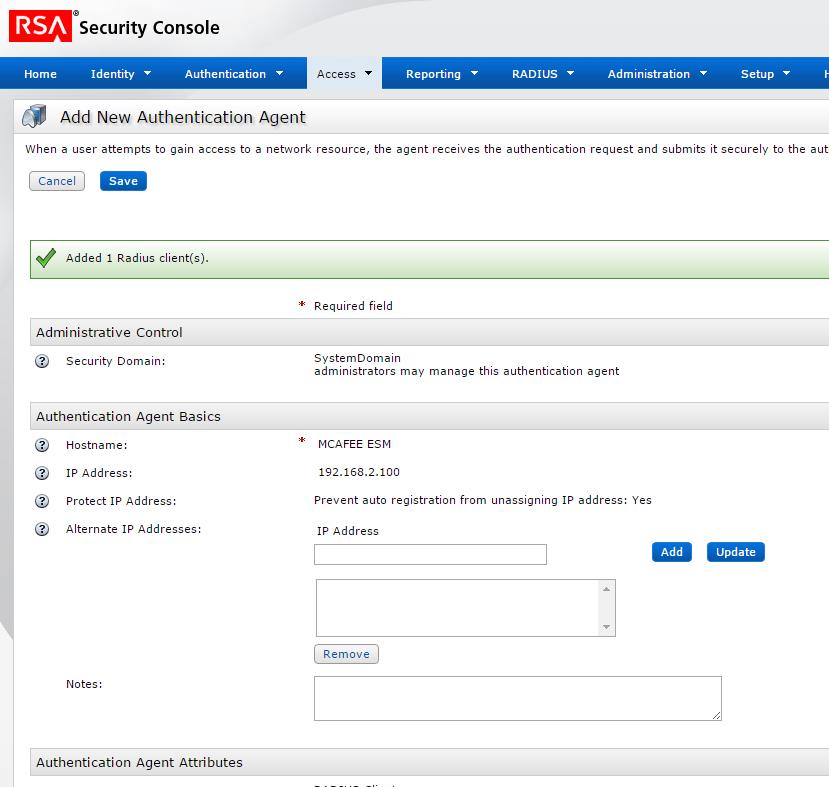
Task: Go to the Home tab
Action: [40, 73]
